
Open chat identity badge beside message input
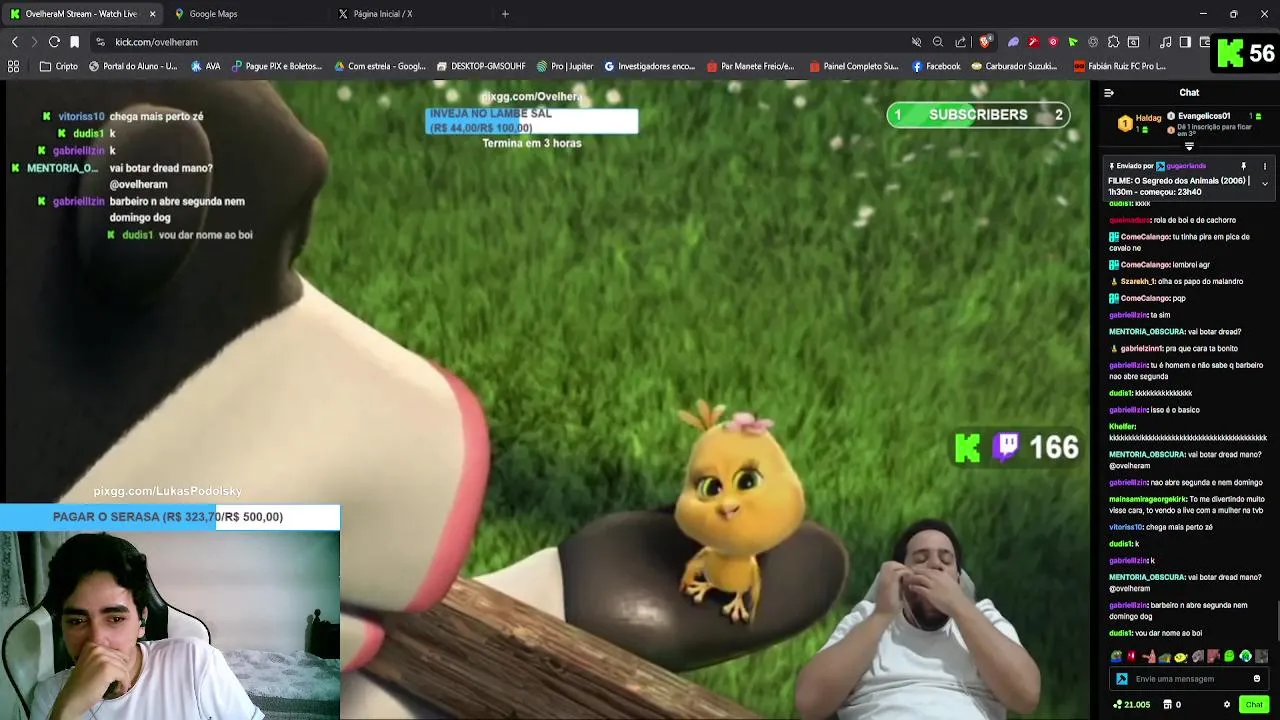[x=1122, y=679]
